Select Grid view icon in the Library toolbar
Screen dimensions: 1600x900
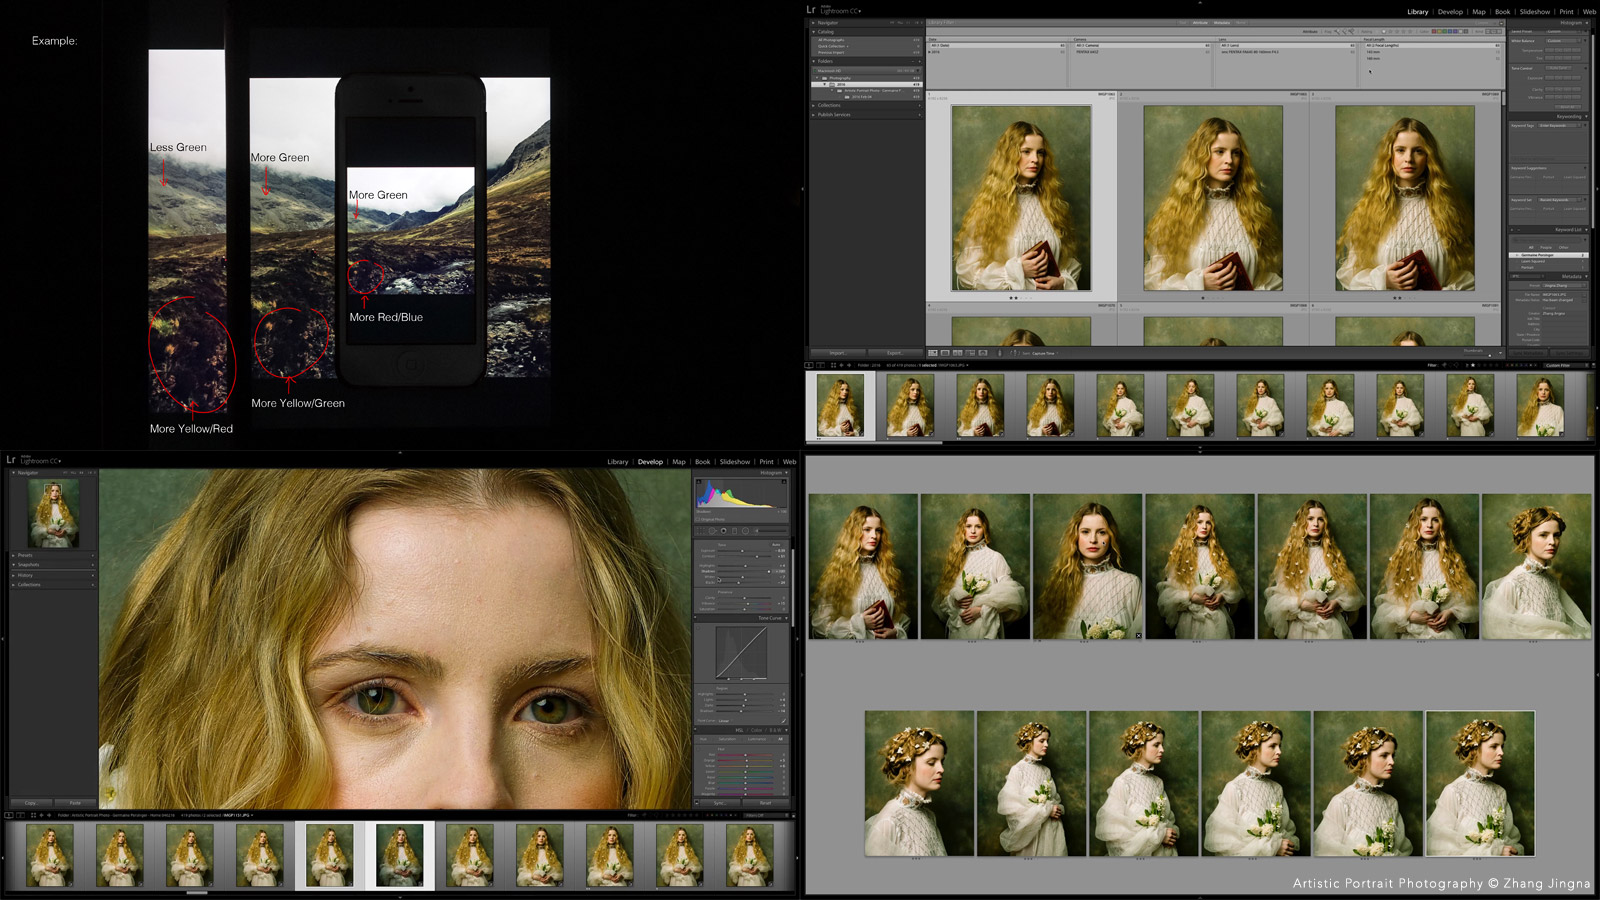pos(932,353)
